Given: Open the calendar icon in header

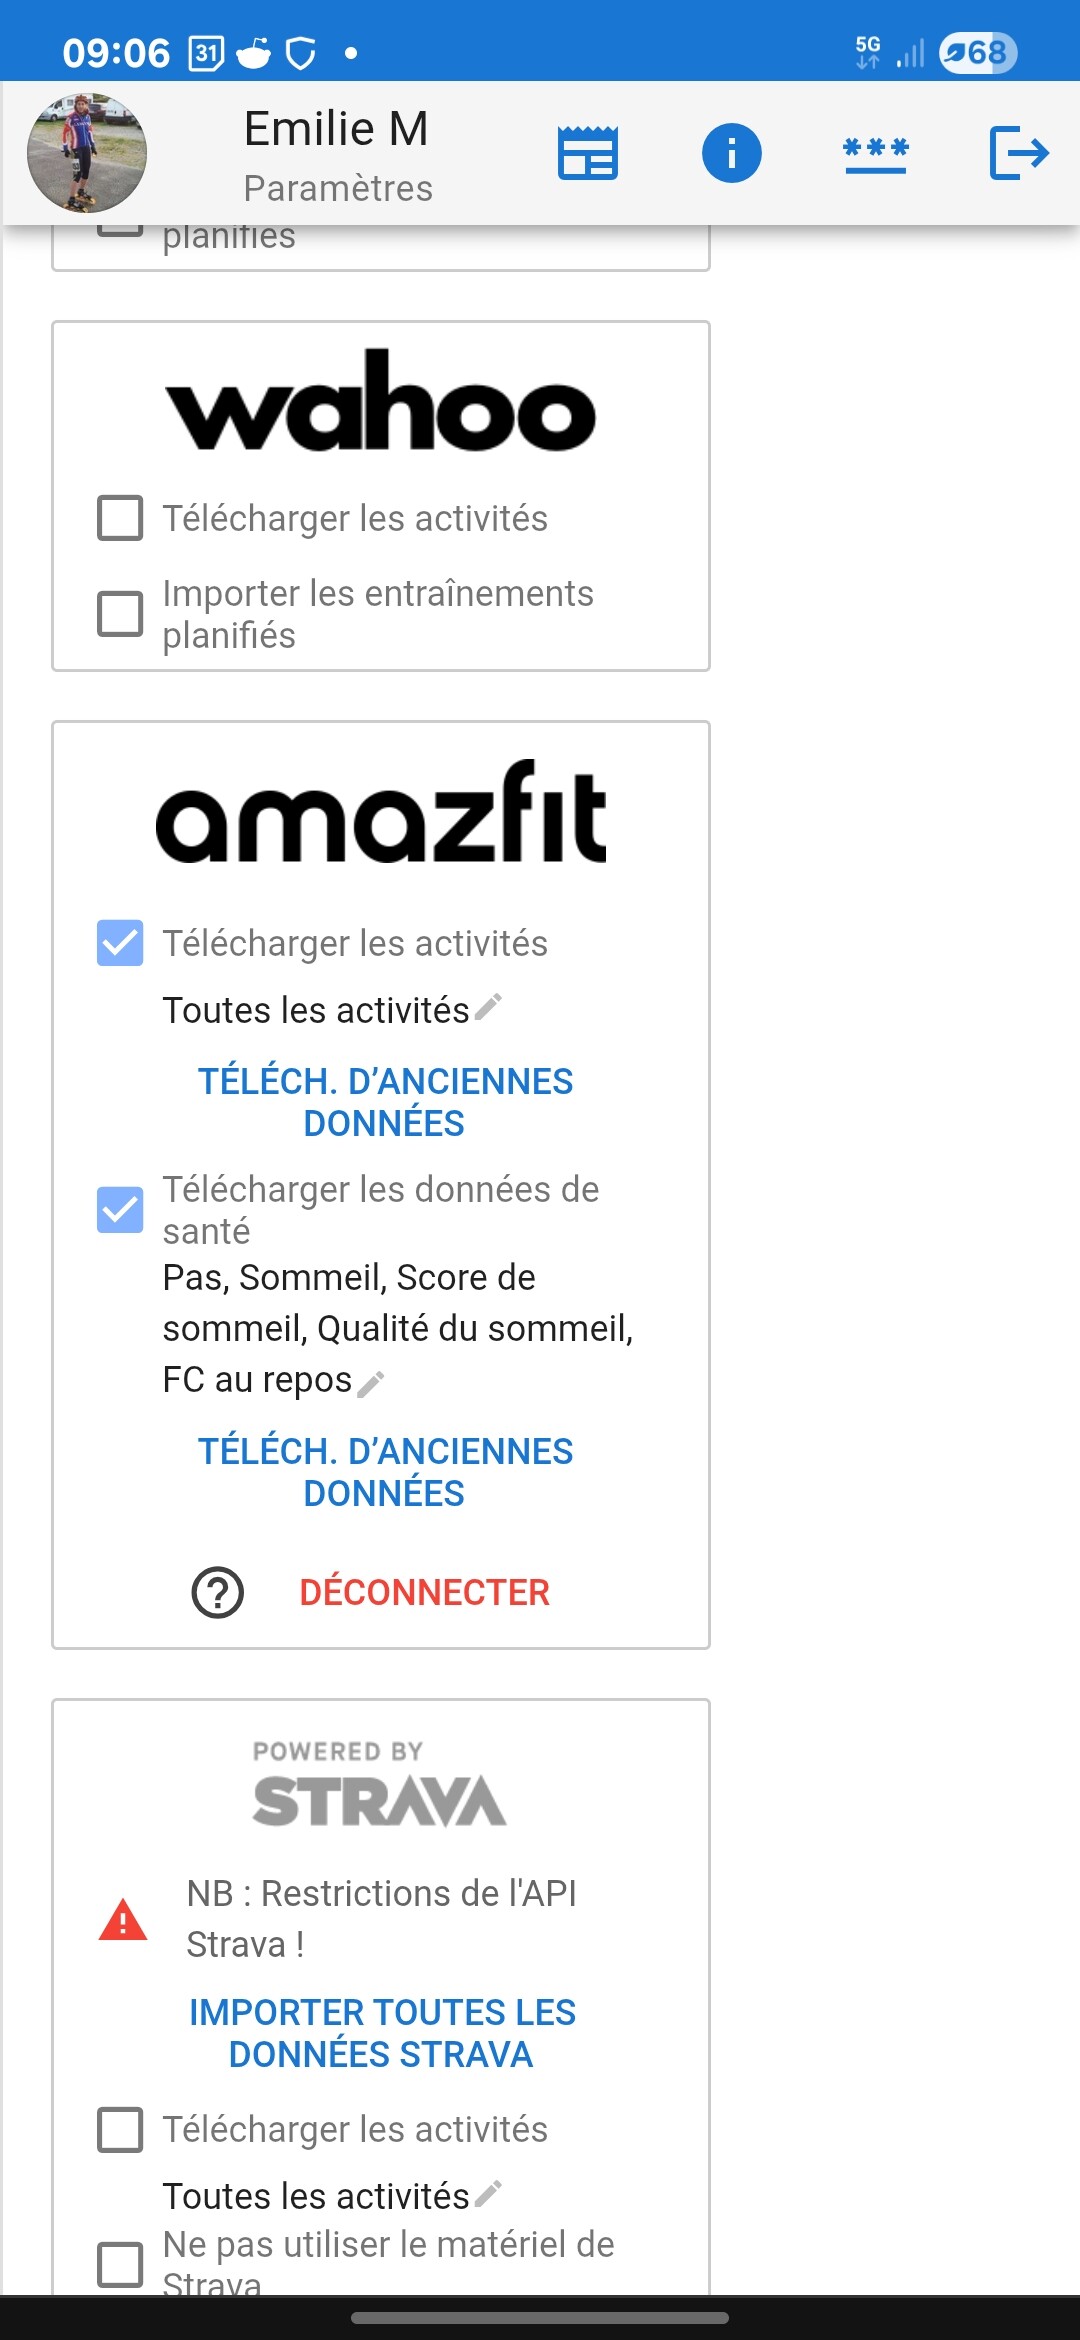Looking at the screenshot, I should pos(587,153).
